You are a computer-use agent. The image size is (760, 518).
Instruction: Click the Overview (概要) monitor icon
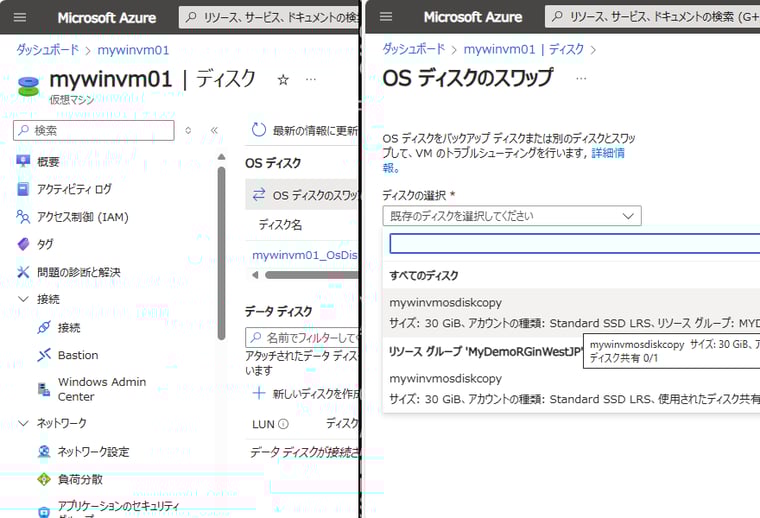tap(23, 161)
